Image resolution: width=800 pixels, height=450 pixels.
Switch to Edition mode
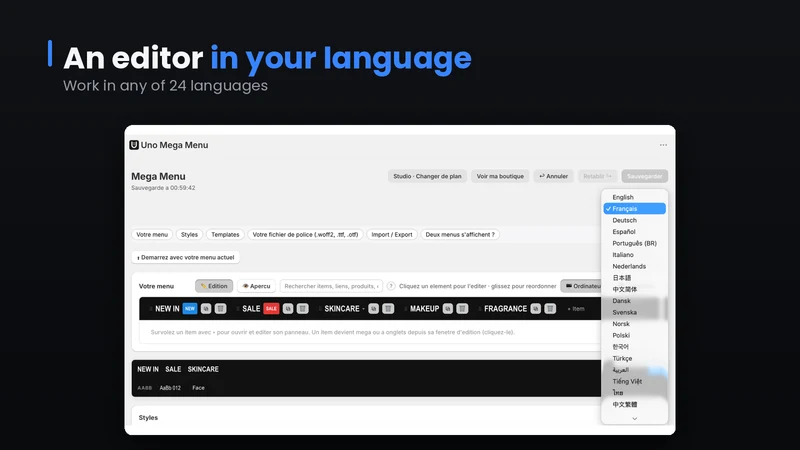214,286
